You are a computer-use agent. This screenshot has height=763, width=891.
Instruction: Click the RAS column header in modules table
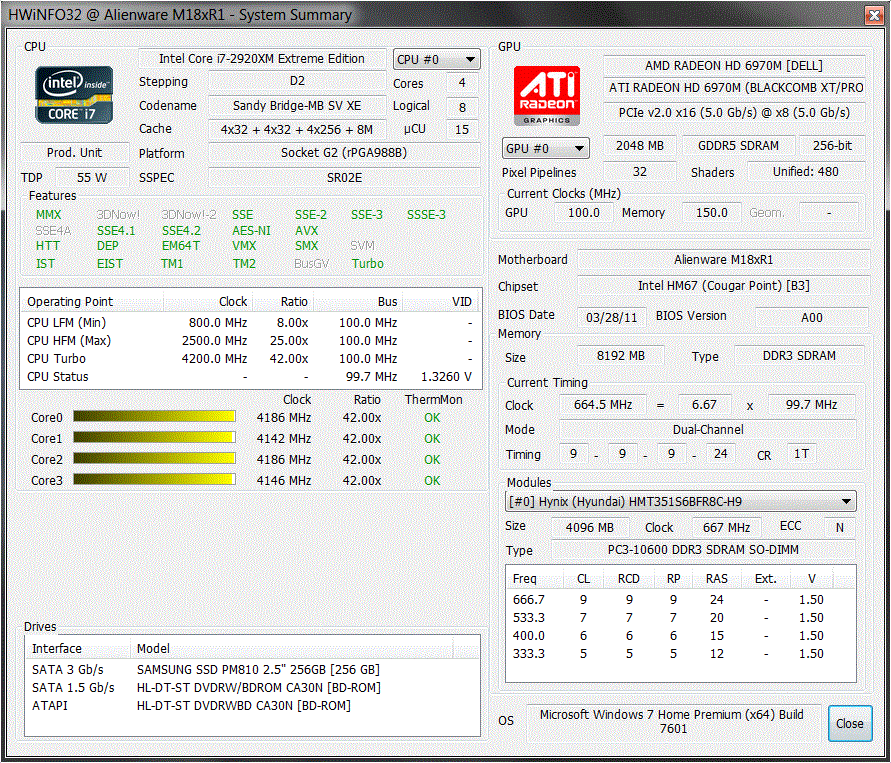717,578
